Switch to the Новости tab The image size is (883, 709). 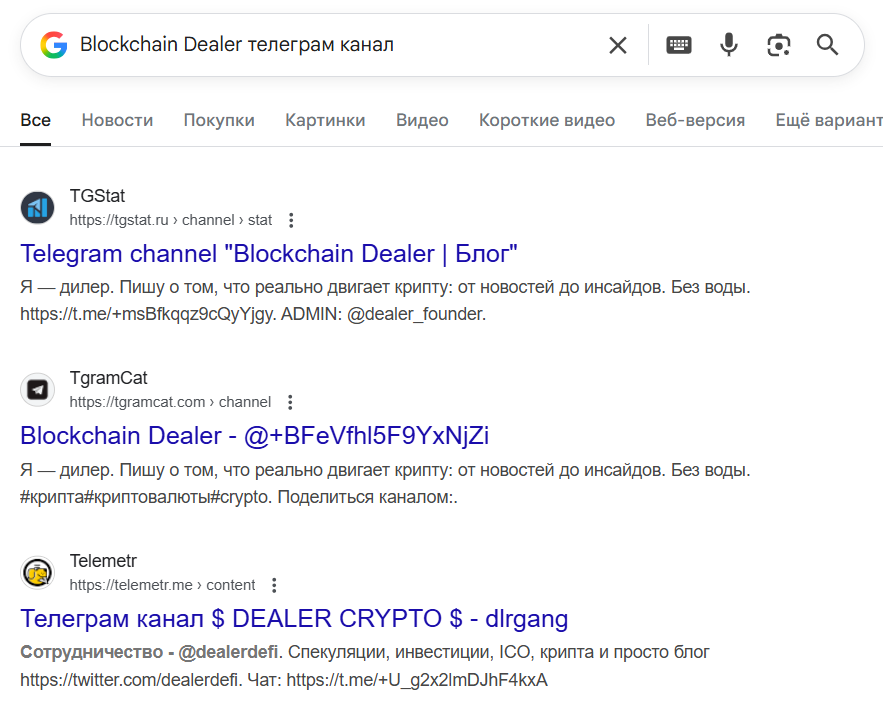[117, 120]
